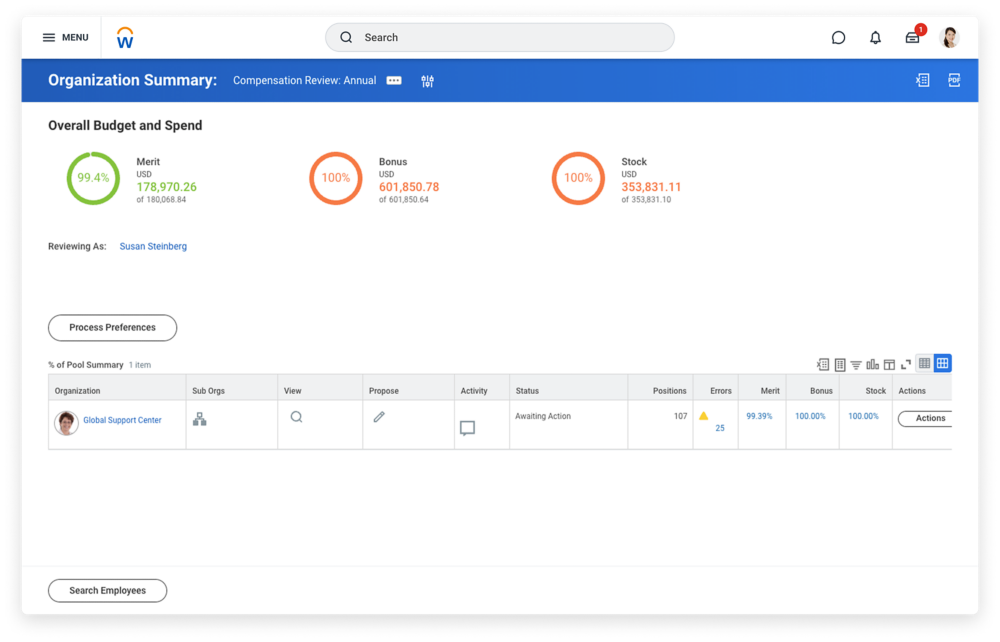Export the page to Excel from header

(x=922, y=80)
